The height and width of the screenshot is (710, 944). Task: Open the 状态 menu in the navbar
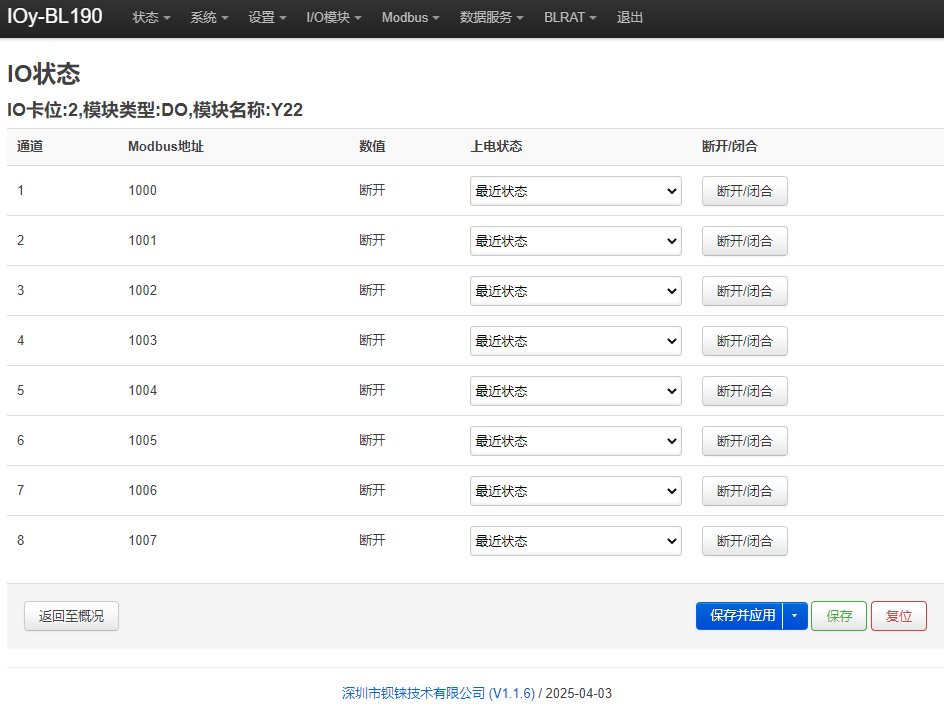click(151, 17)
